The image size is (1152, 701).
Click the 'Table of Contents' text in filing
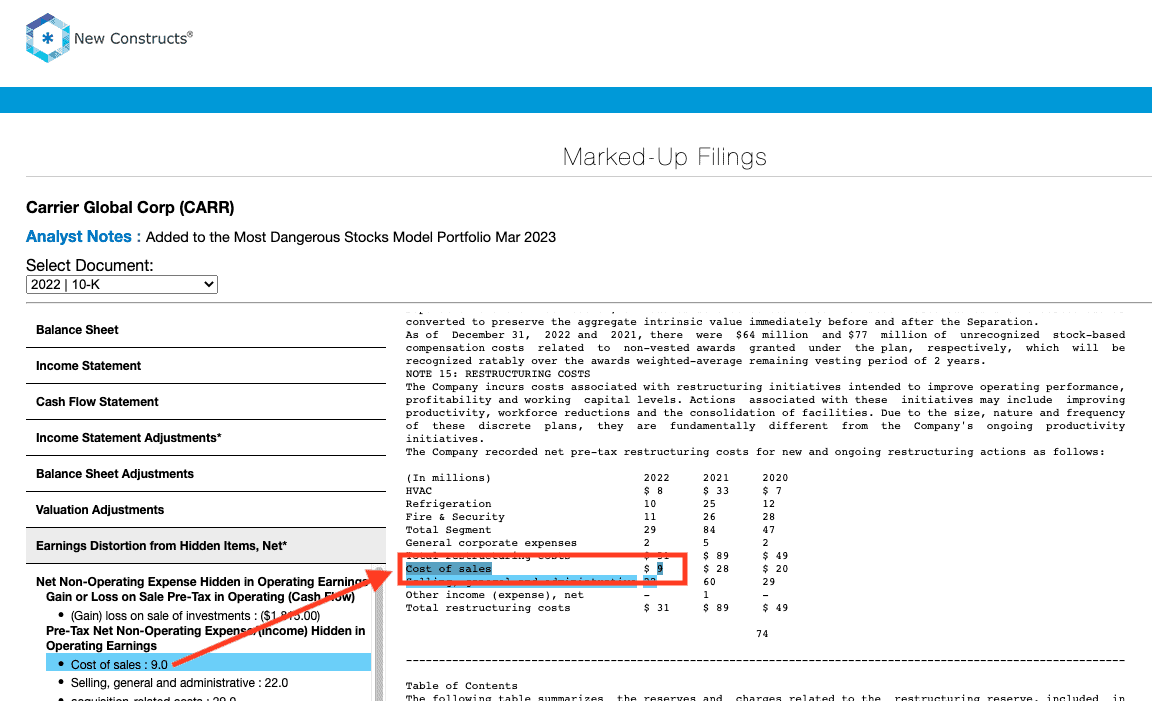[x=461, y=686]
